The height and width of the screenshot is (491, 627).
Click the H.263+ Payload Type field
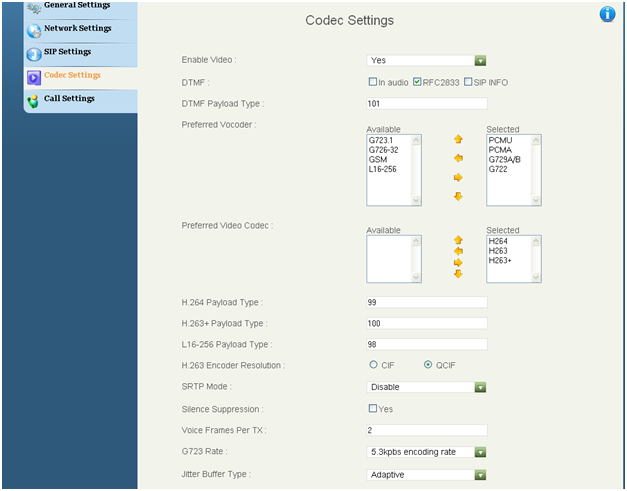click(x=427, y=323)
